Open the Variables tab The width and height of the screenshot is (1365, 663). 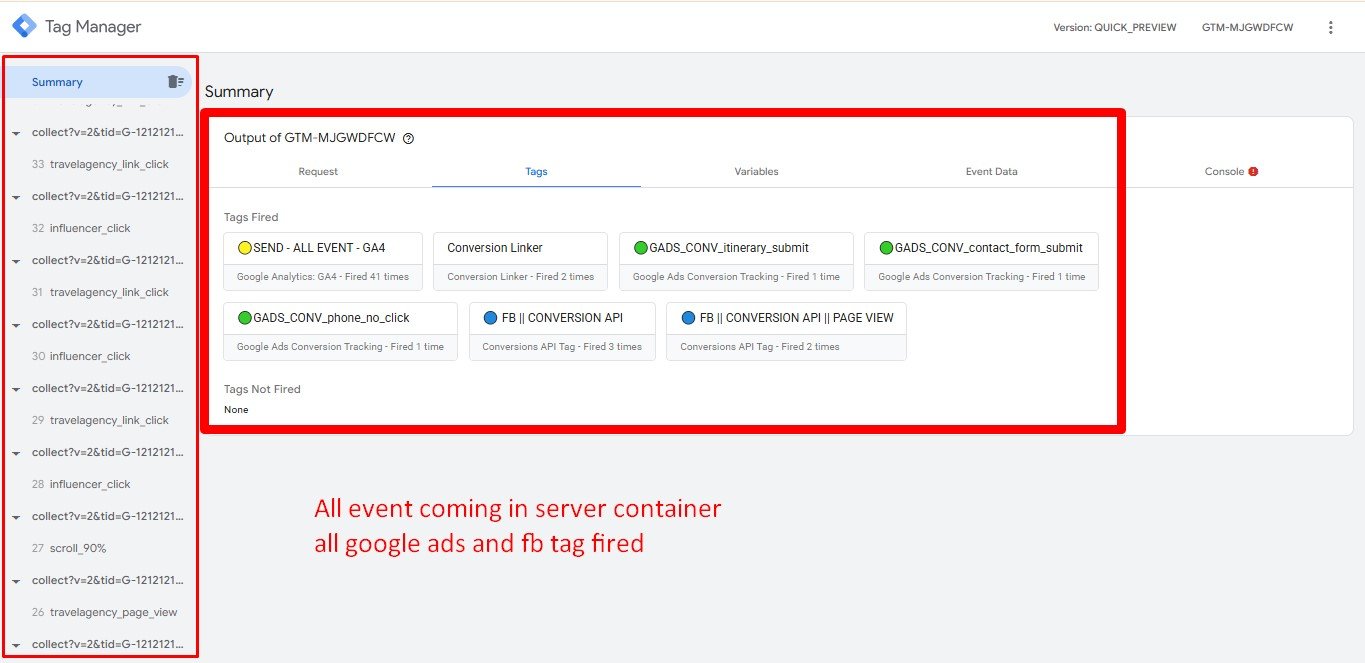coord(756,172)
